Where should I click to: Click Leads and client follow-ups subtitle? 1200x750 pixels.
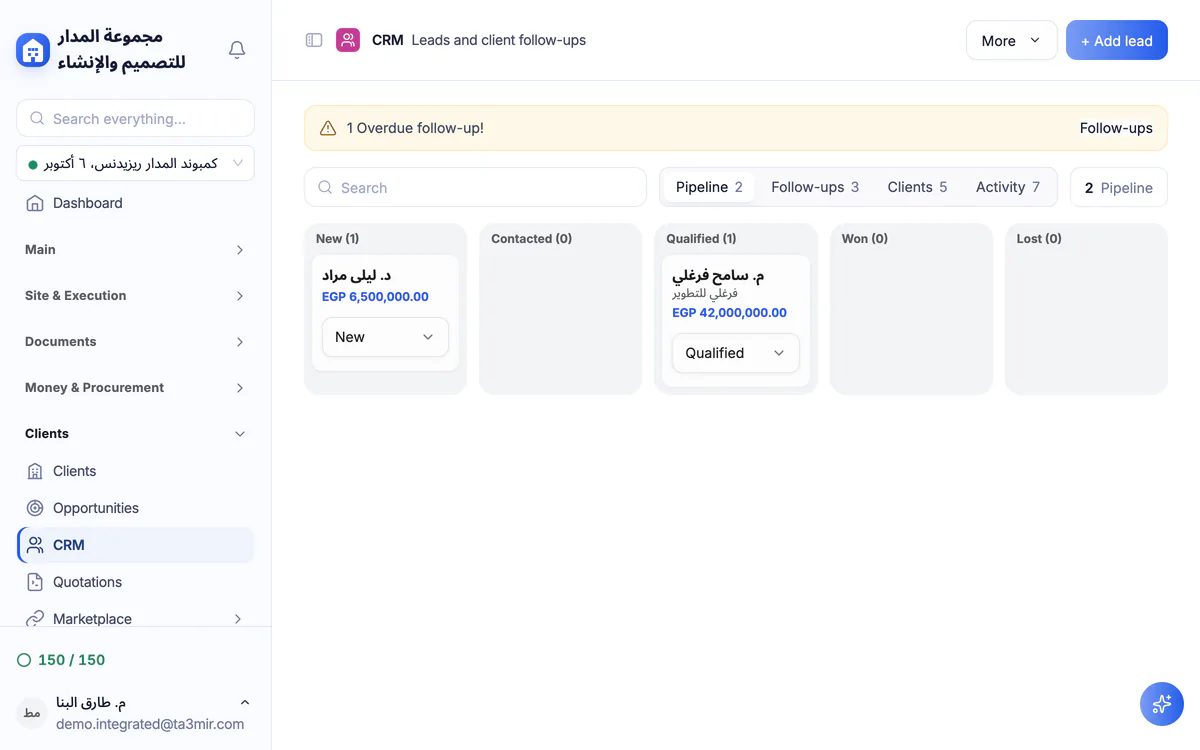pyautogui.click(x=499, y=40)
